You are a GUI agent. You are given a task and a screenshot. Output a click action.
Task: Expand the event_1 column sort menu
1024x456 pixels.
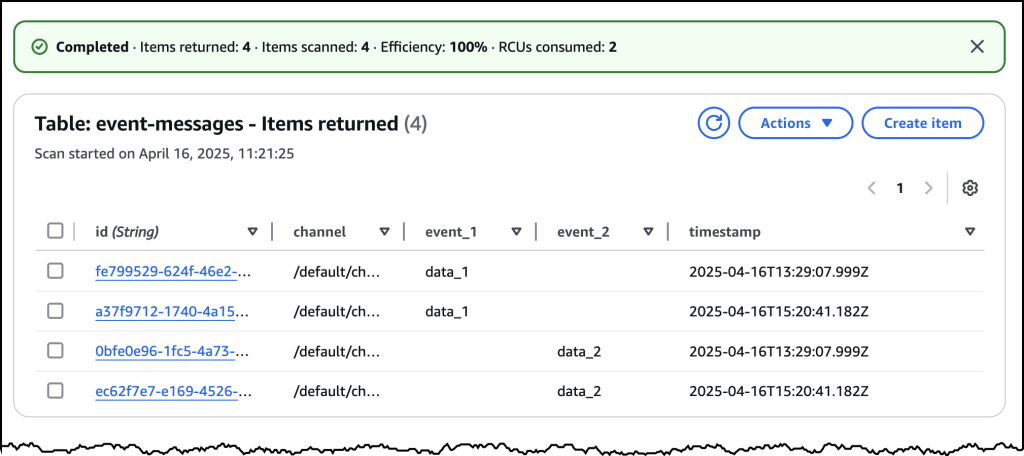pos(516,232)
